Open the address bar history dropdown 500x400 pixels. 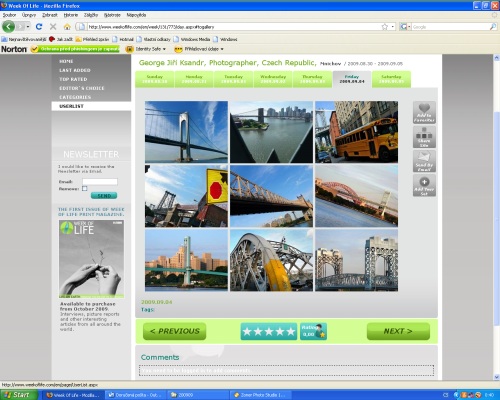[393, 27]
